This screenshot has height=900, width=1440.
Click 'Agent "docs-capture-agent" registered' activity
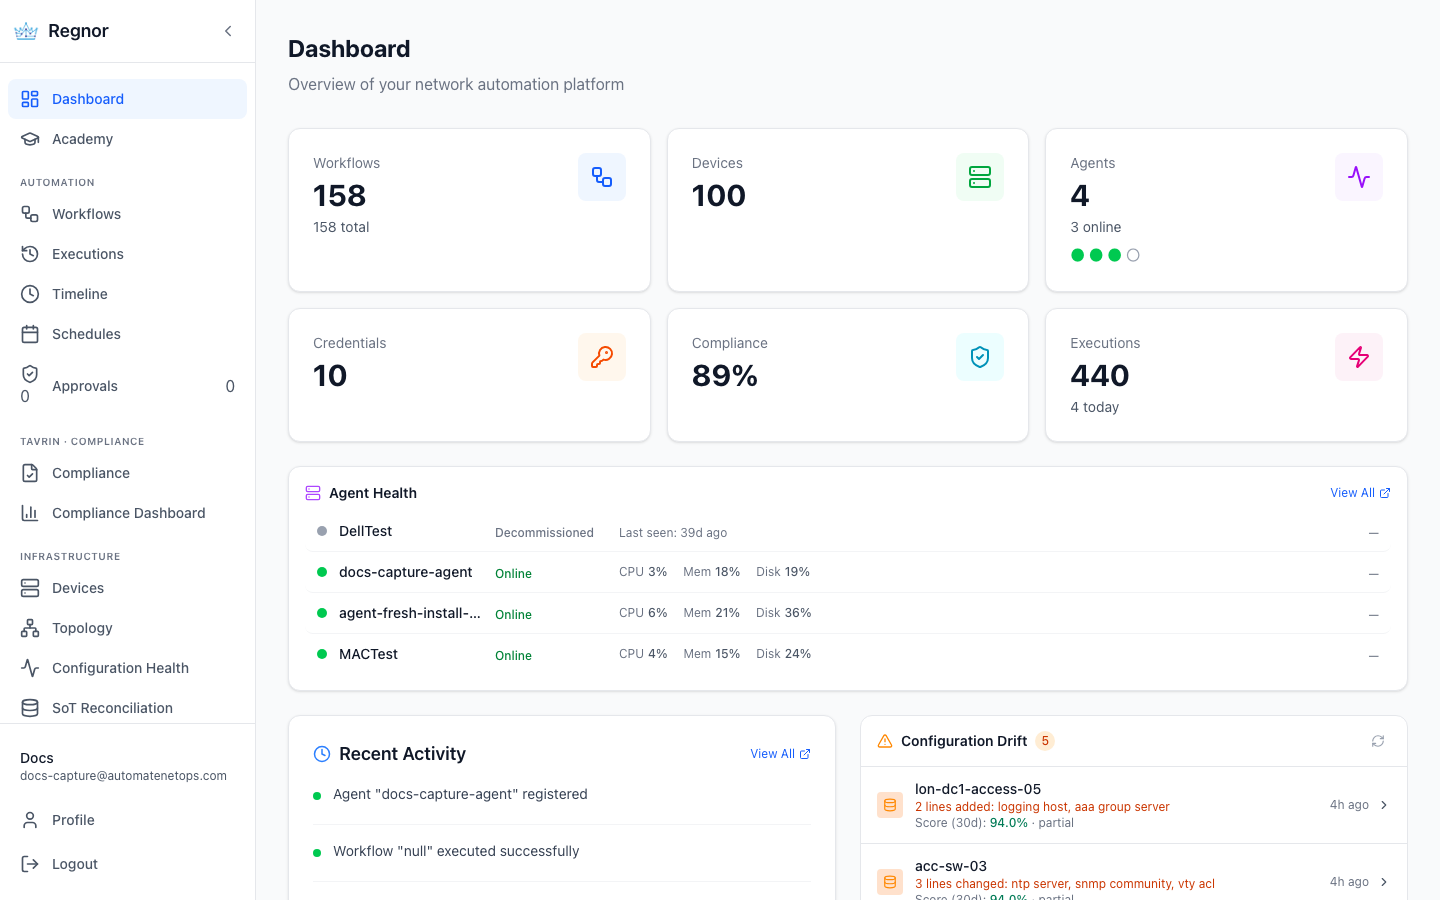point(460,794)
